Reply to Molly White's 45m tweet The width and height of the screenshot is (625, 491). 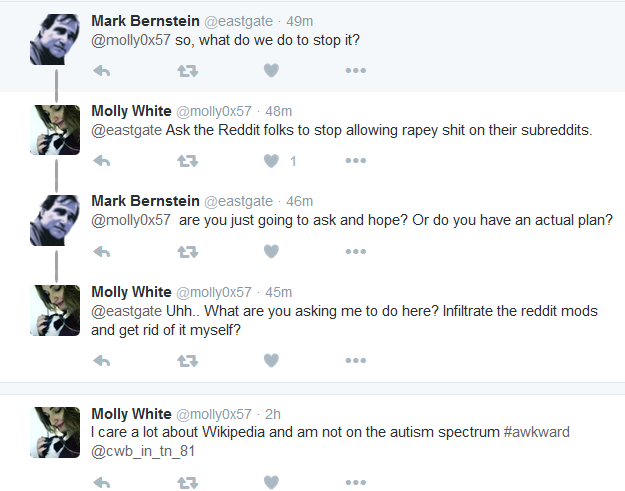click(102, 361)
